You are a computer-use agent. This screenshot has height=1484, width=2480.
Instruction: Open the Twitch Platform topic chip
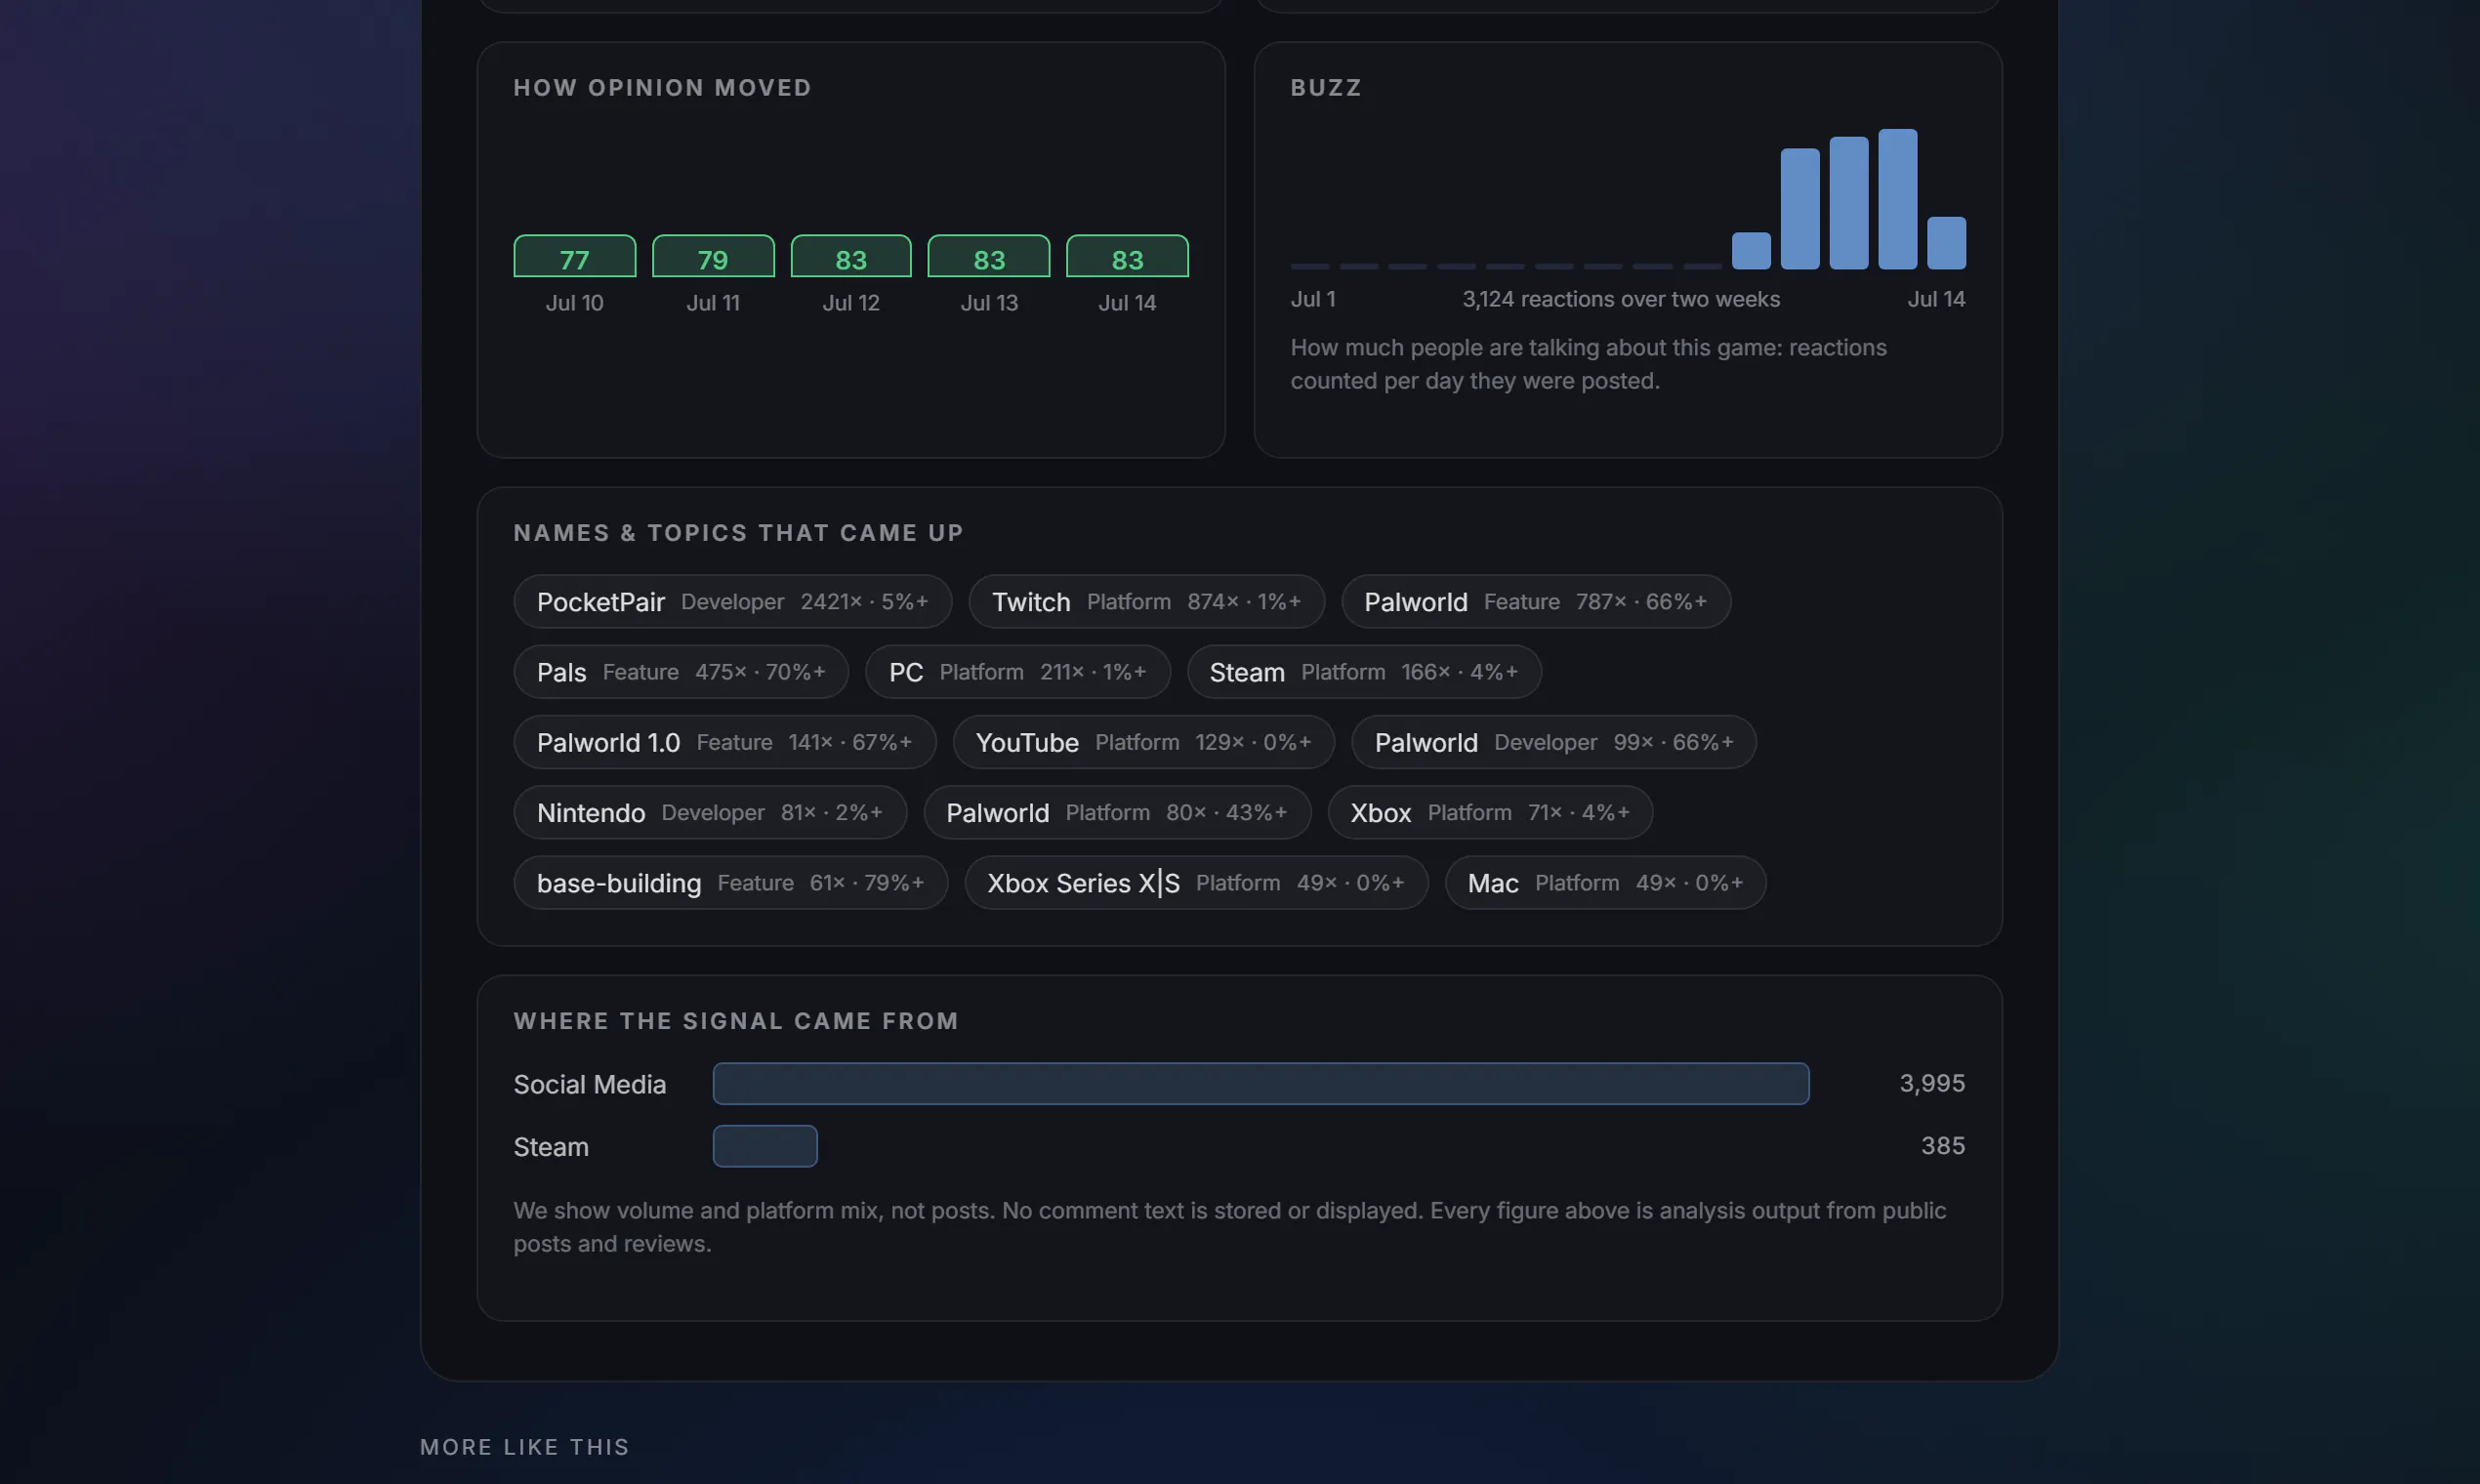click(x=1146, y=601)
